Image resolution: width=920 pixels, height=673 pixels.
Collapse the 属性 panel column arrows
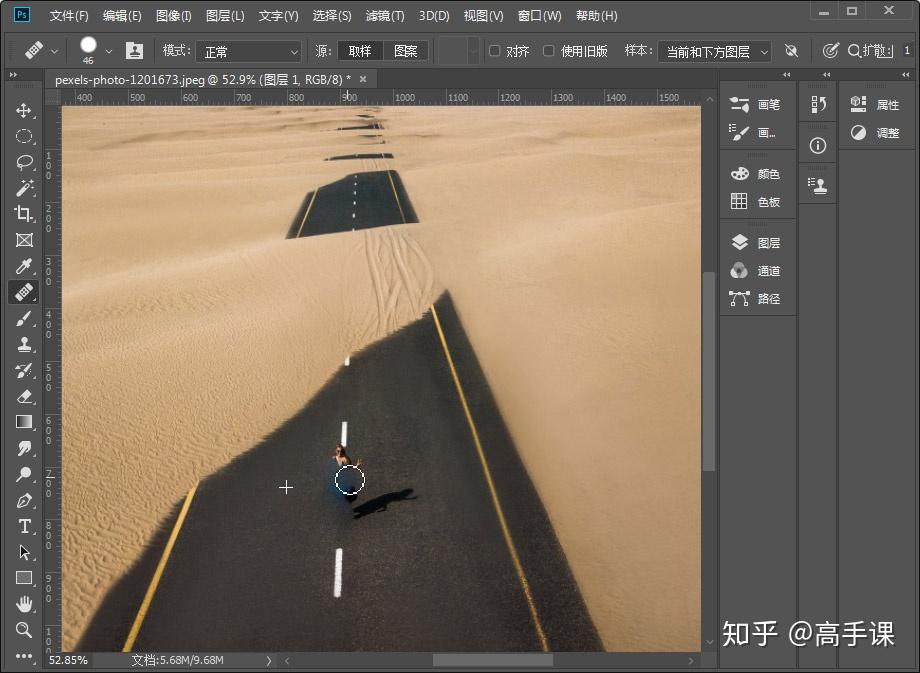(906, 75)
